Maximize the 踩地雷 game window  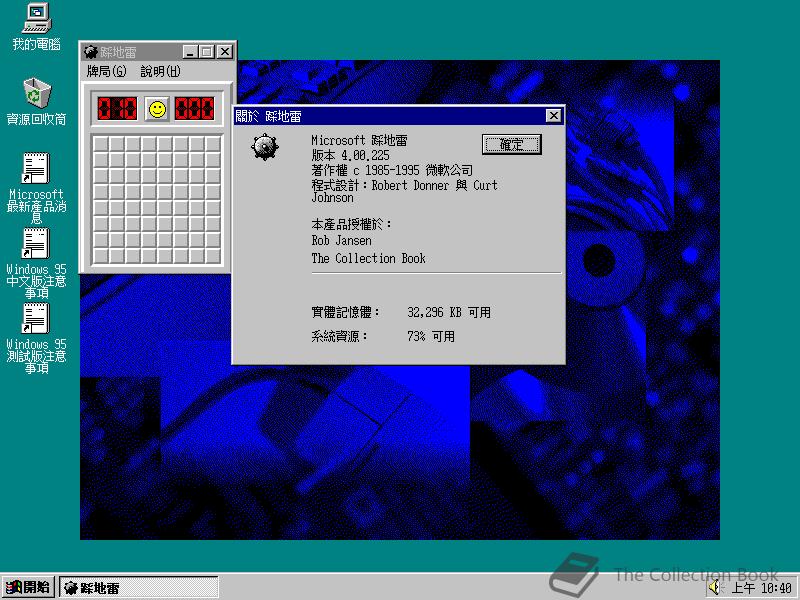click(x=207, y=52)
